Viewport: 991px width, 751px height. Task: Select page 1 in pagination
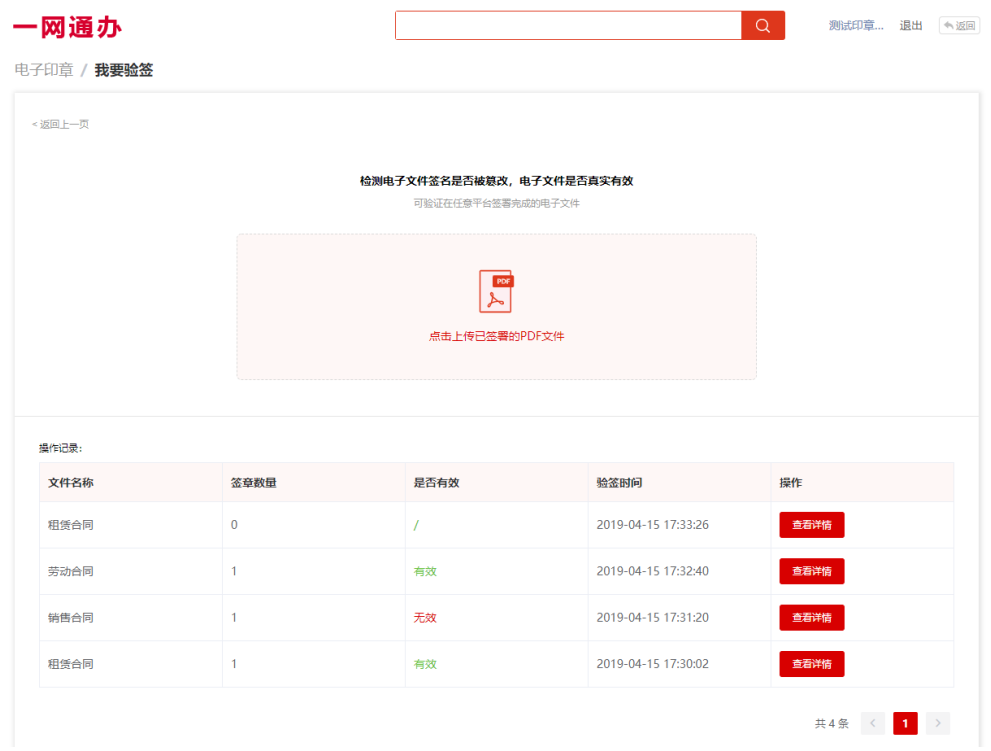click(x=905, y=723)
